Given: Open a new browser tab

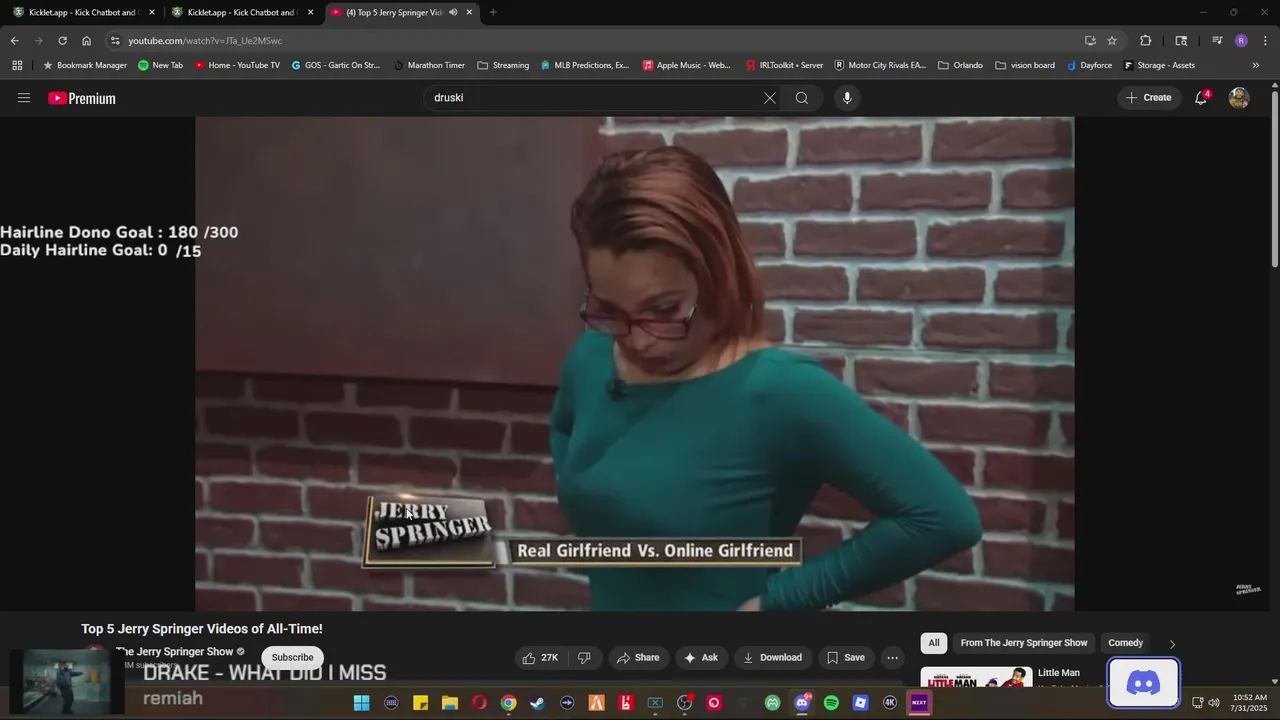Looking at the screenshot, I should 493,12.
